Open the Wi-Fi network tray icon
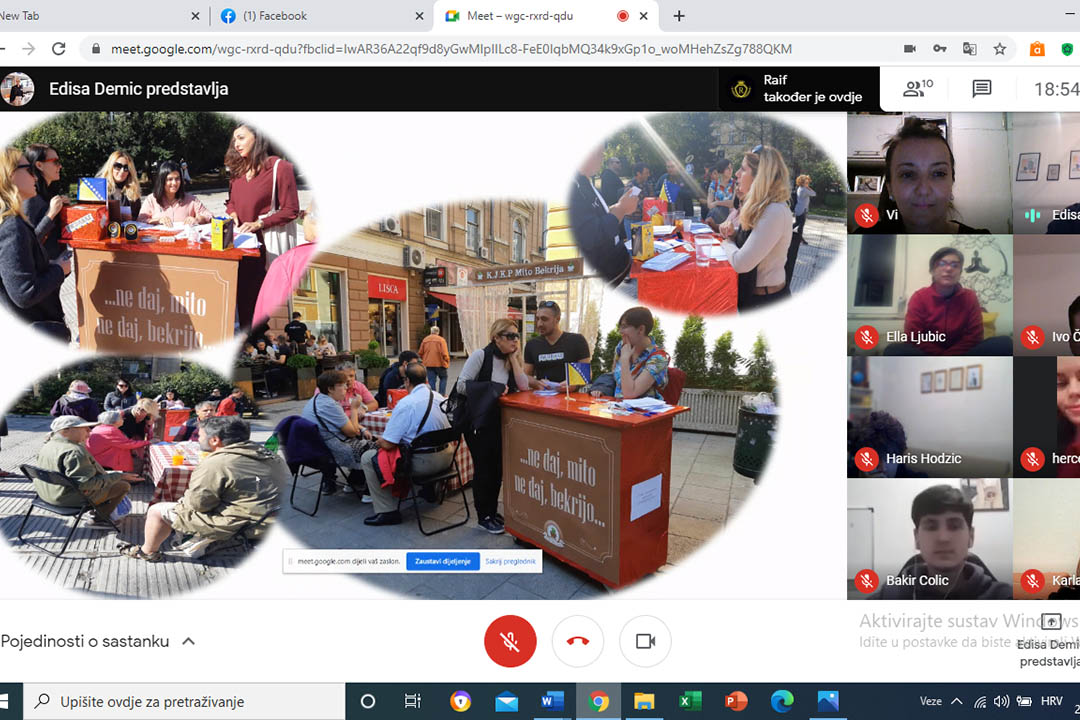 point(979,701)
